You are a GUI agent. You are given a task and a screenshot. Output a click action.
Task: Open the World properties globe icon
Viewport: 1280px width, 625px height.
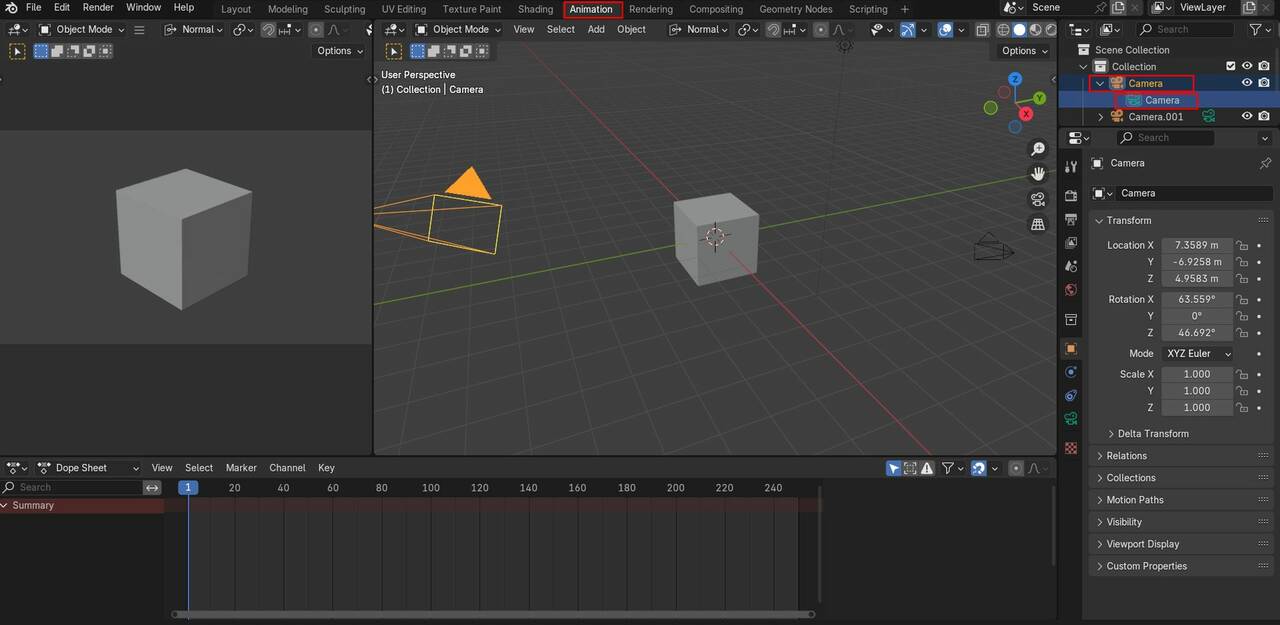(x=1071, y=290)
